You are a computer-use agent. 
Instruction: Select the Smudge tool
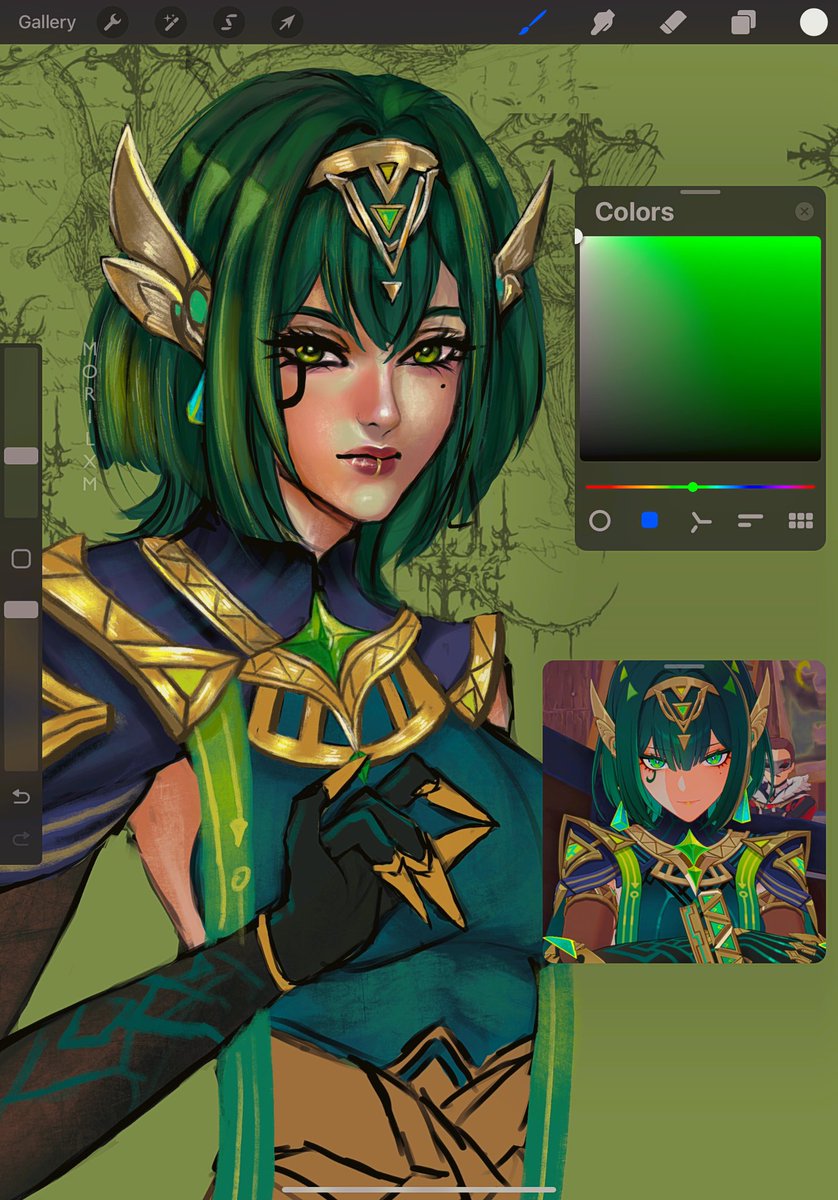pos(602,22)
